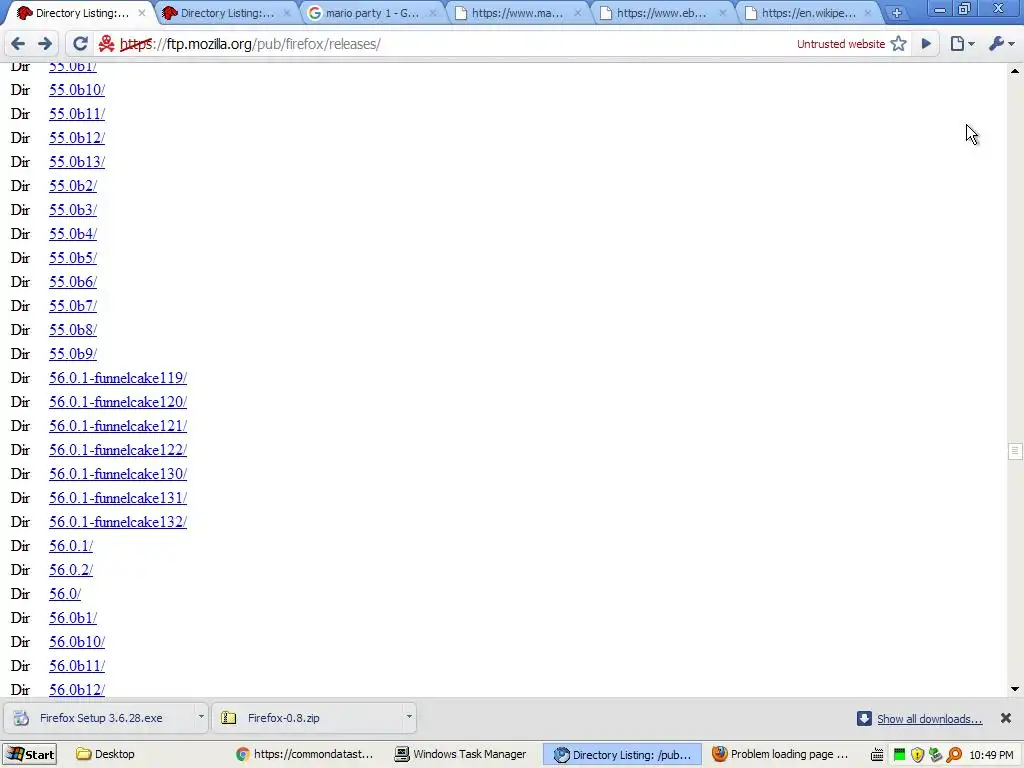Expand options for Firefox Setup 3.6.28.exe download
This screenshot has height=768, width=1024.
[201, 717]
